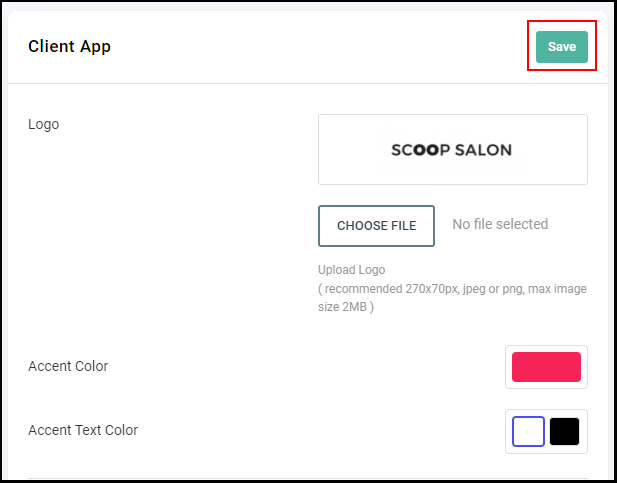Click the word SCOOP in the logo
The height and width of the screenshot is (483, 617).
420,150
